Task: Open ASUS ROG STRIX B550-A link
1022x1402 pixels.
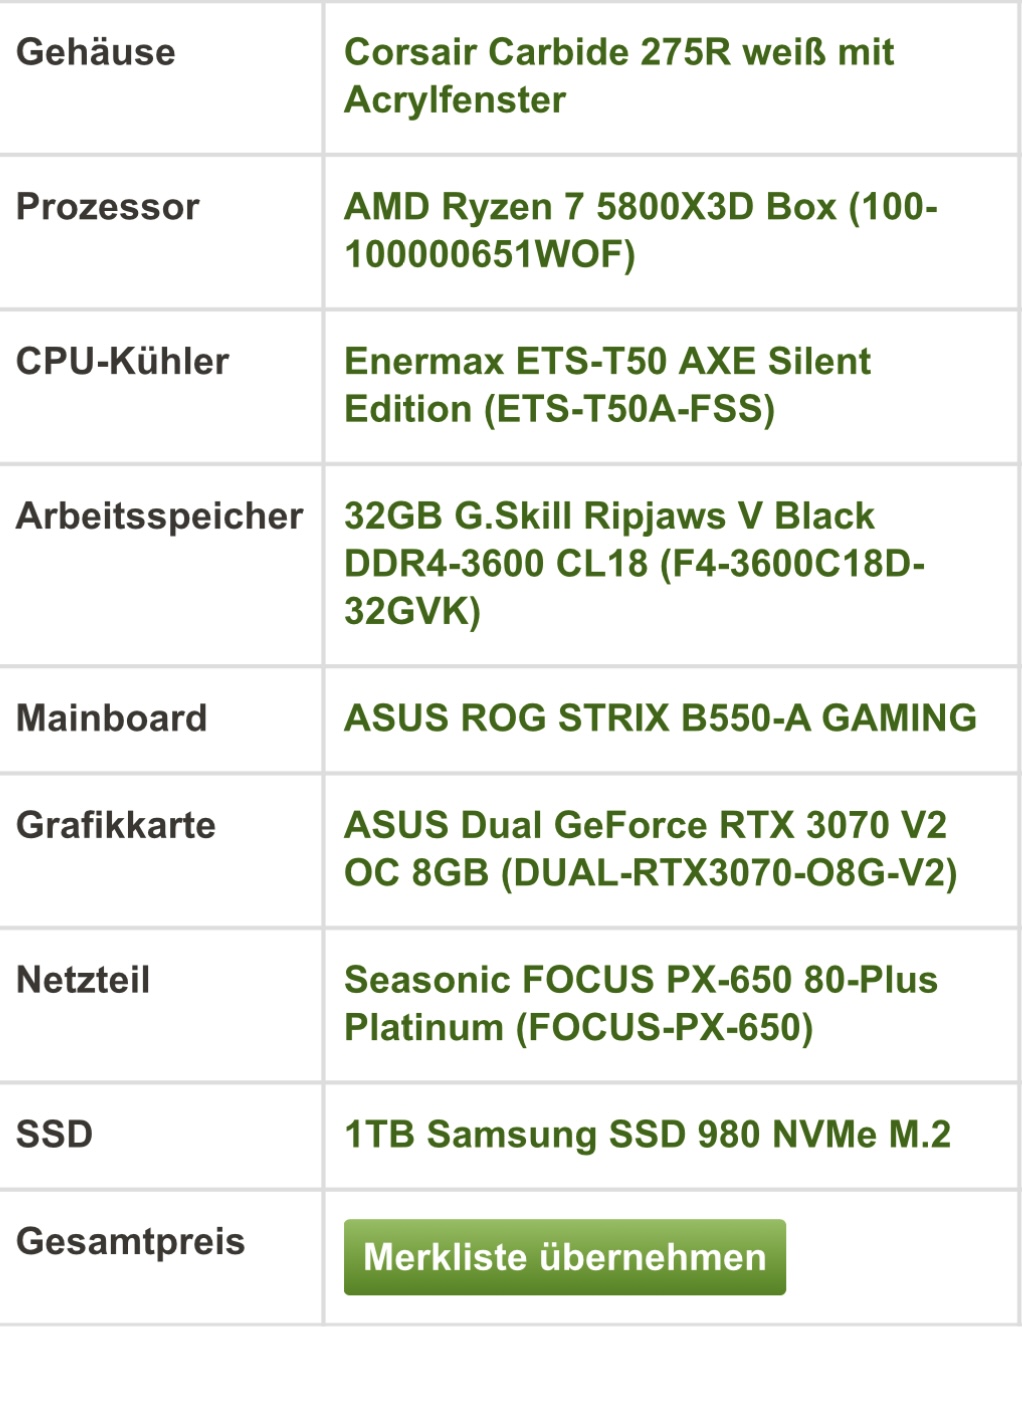Action: click(x=660, y=718)
